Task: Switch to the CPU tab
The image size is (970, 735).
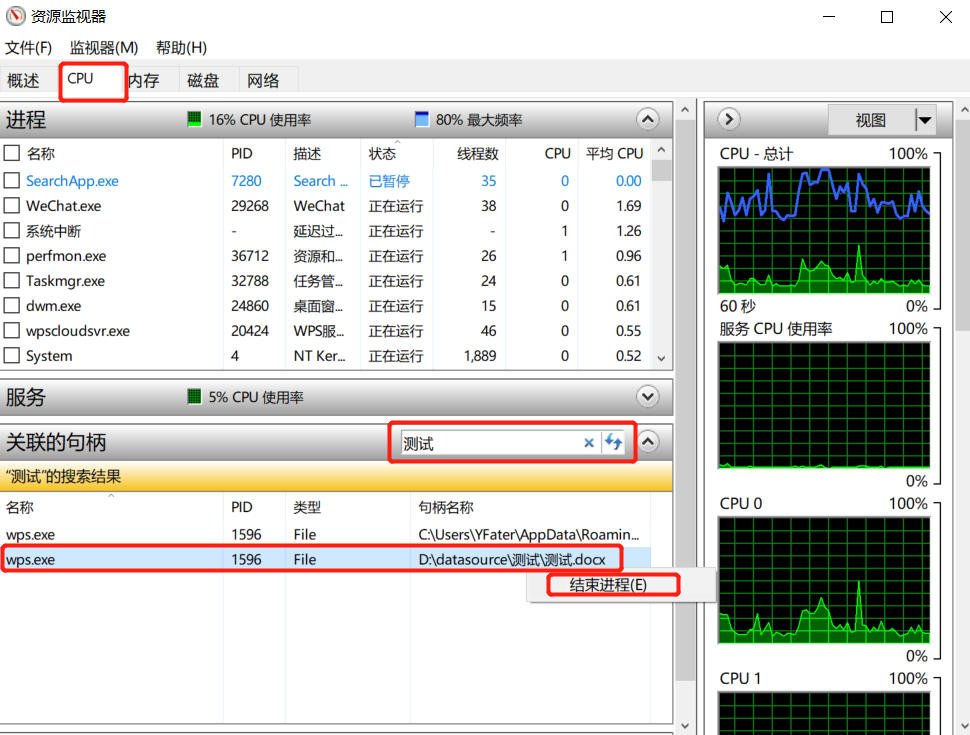Action: pos(93,80)
